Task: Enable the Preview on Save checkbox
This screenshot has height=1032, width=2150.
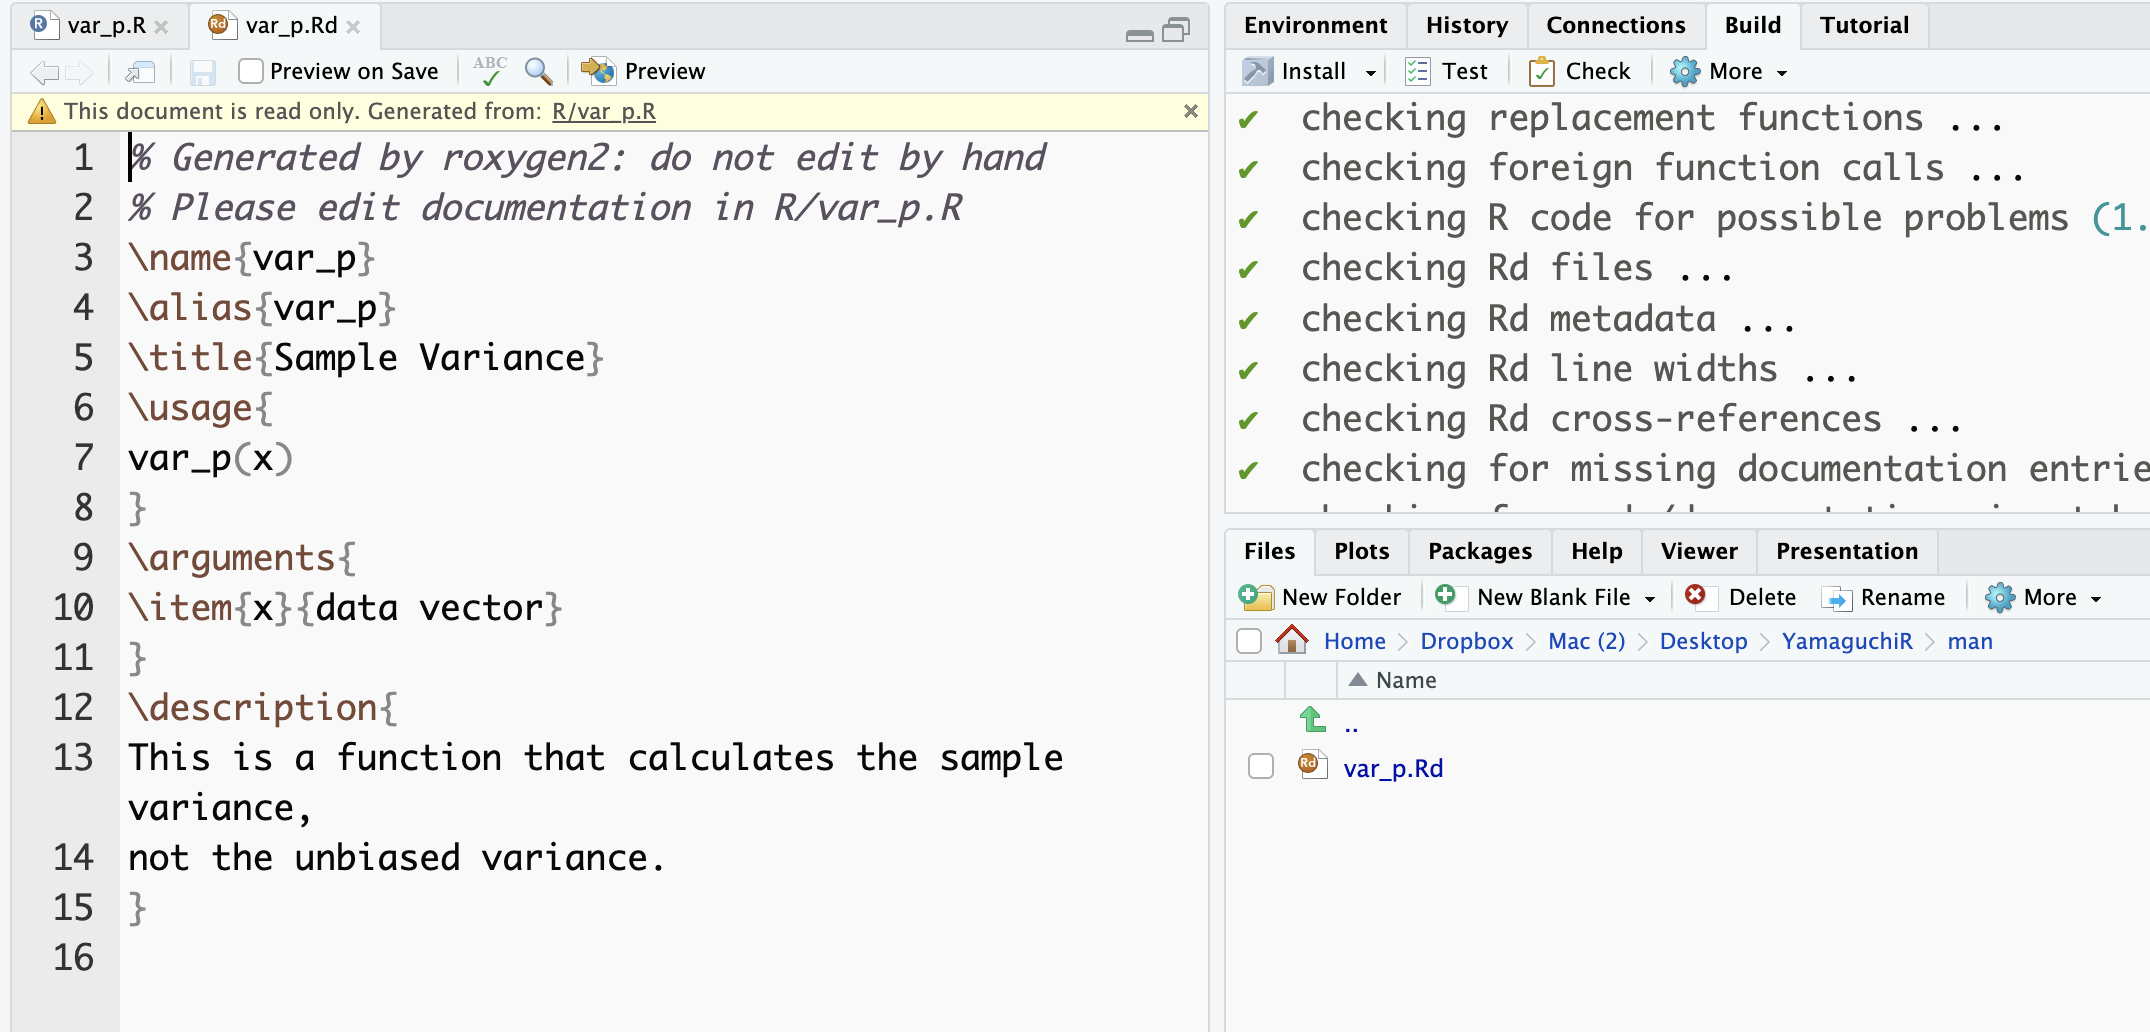Action: point(251,71)
